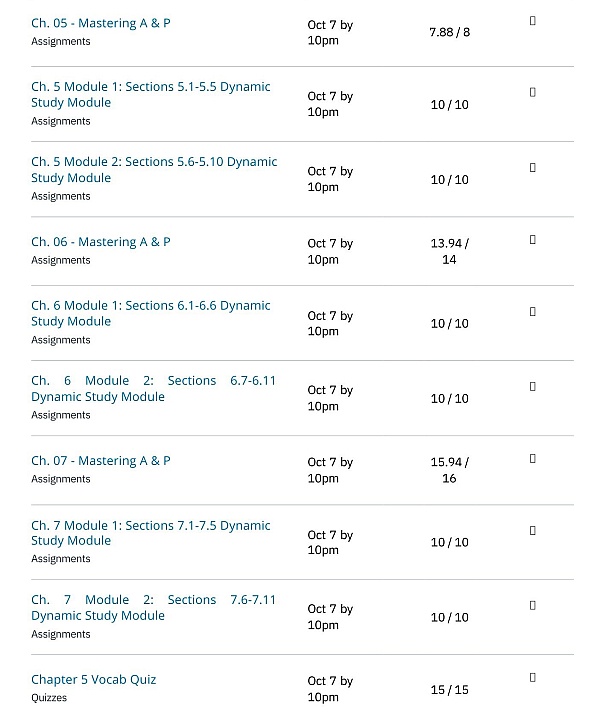600x717 pixels.
Task: Click status icon in Ch. 05 Mastering row
Action: 533,21
